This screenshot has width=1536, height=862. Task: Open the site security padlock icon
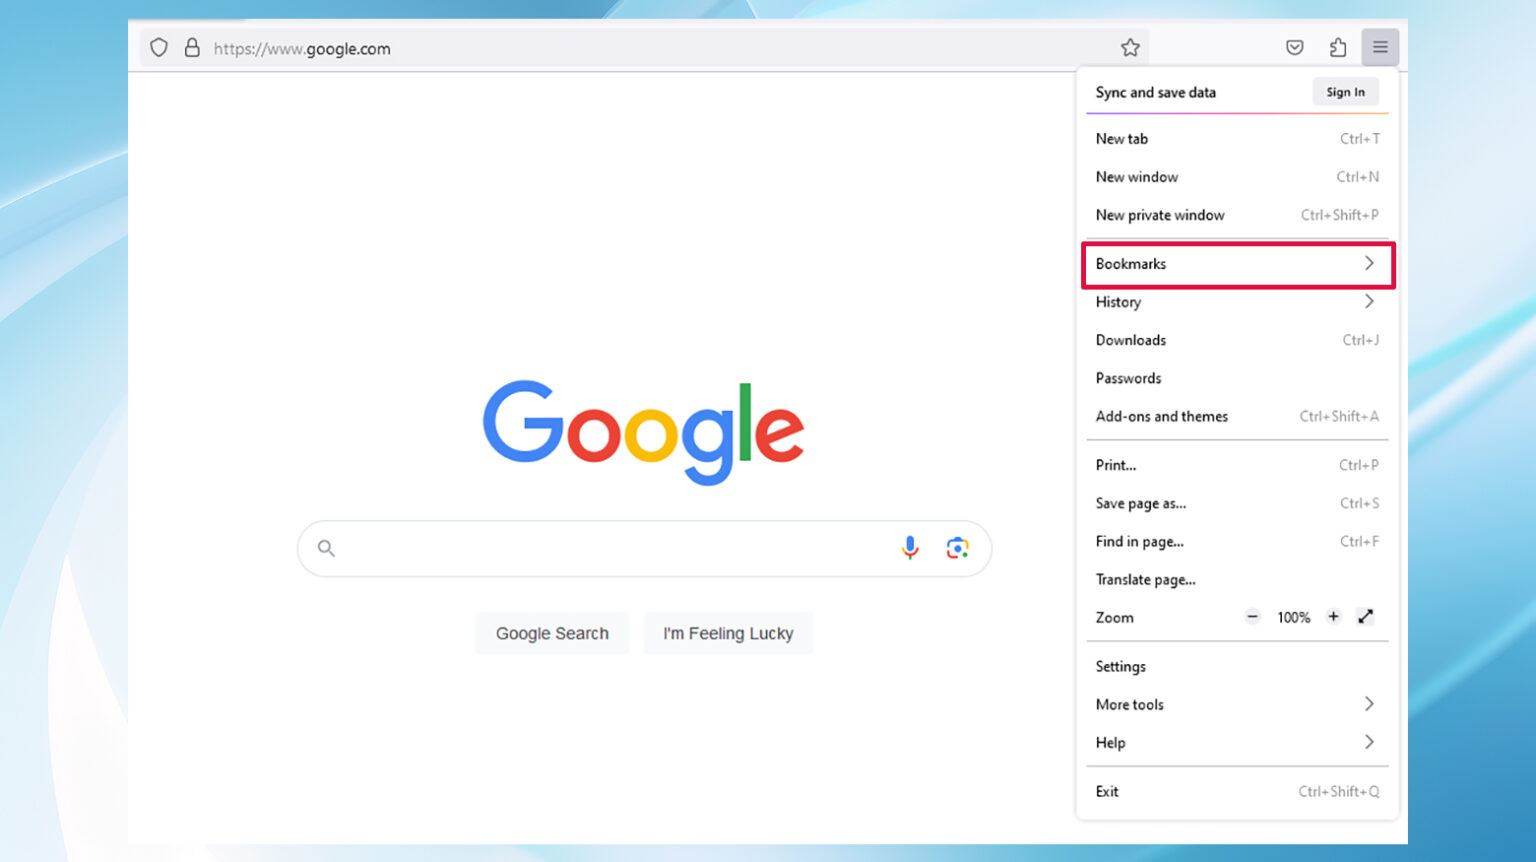192,47
